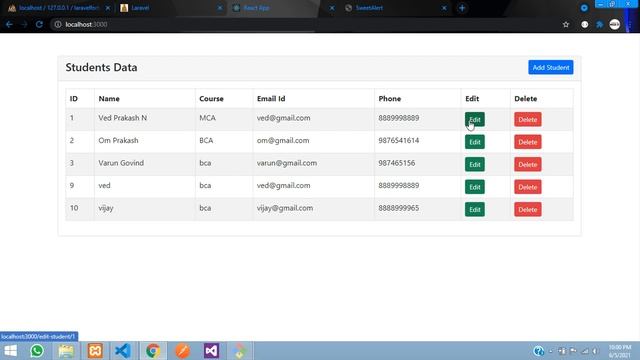This screenshot has height=360, width=640.
Task: Click the name Om Prakash
Action: click(x=118, y=140)
